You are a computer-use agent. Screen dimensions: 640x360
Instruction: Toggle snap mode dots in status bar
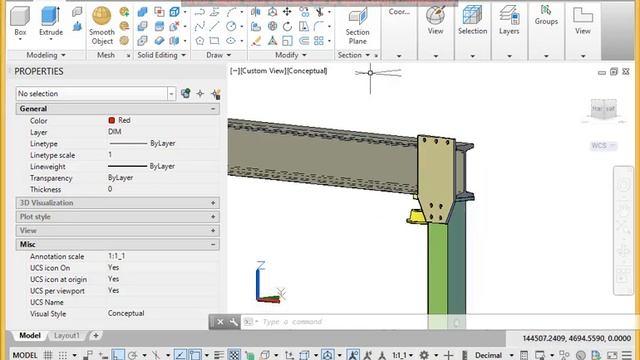(x=62, y=355)
